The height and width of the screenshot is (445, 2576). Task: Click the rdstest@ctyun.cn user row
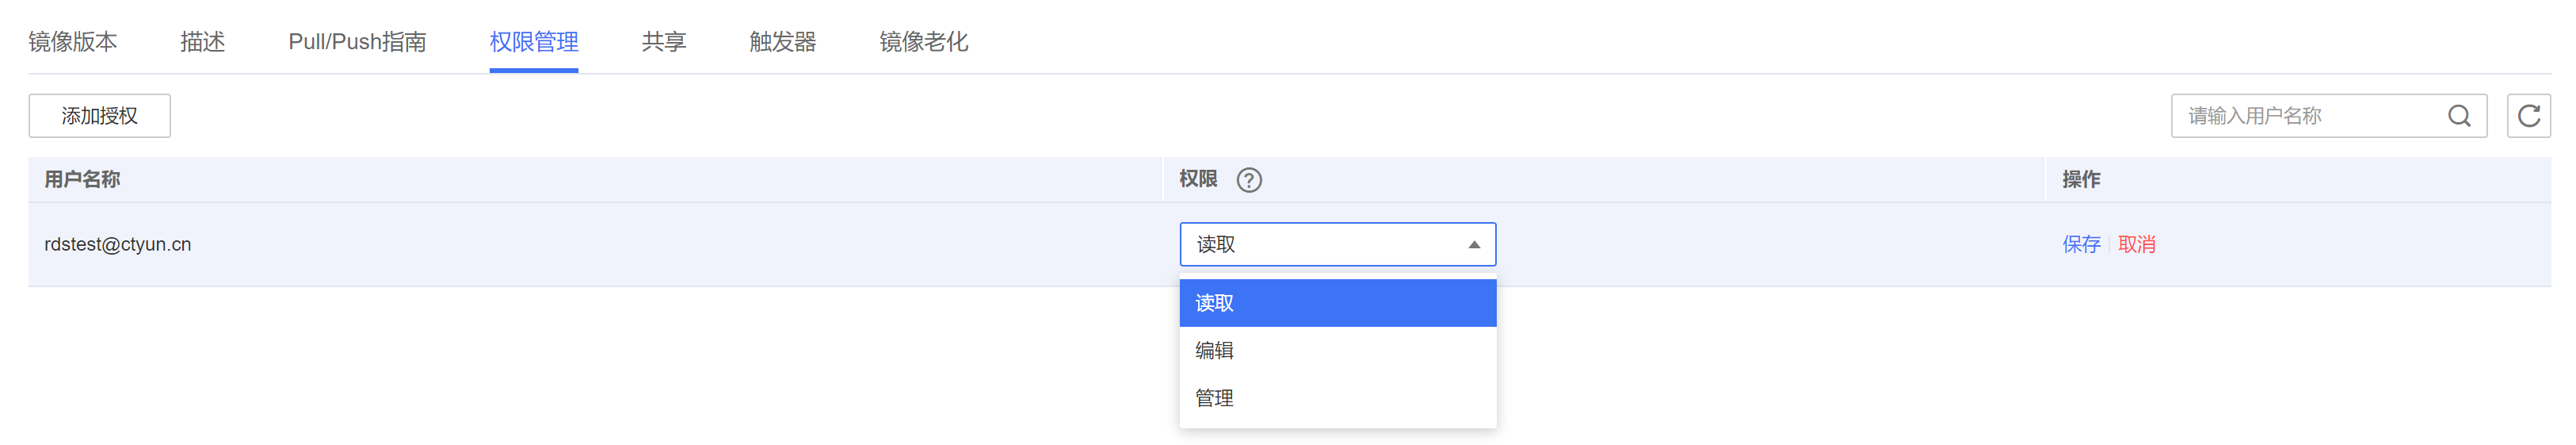pyautogui.click(x=118, y=245)
